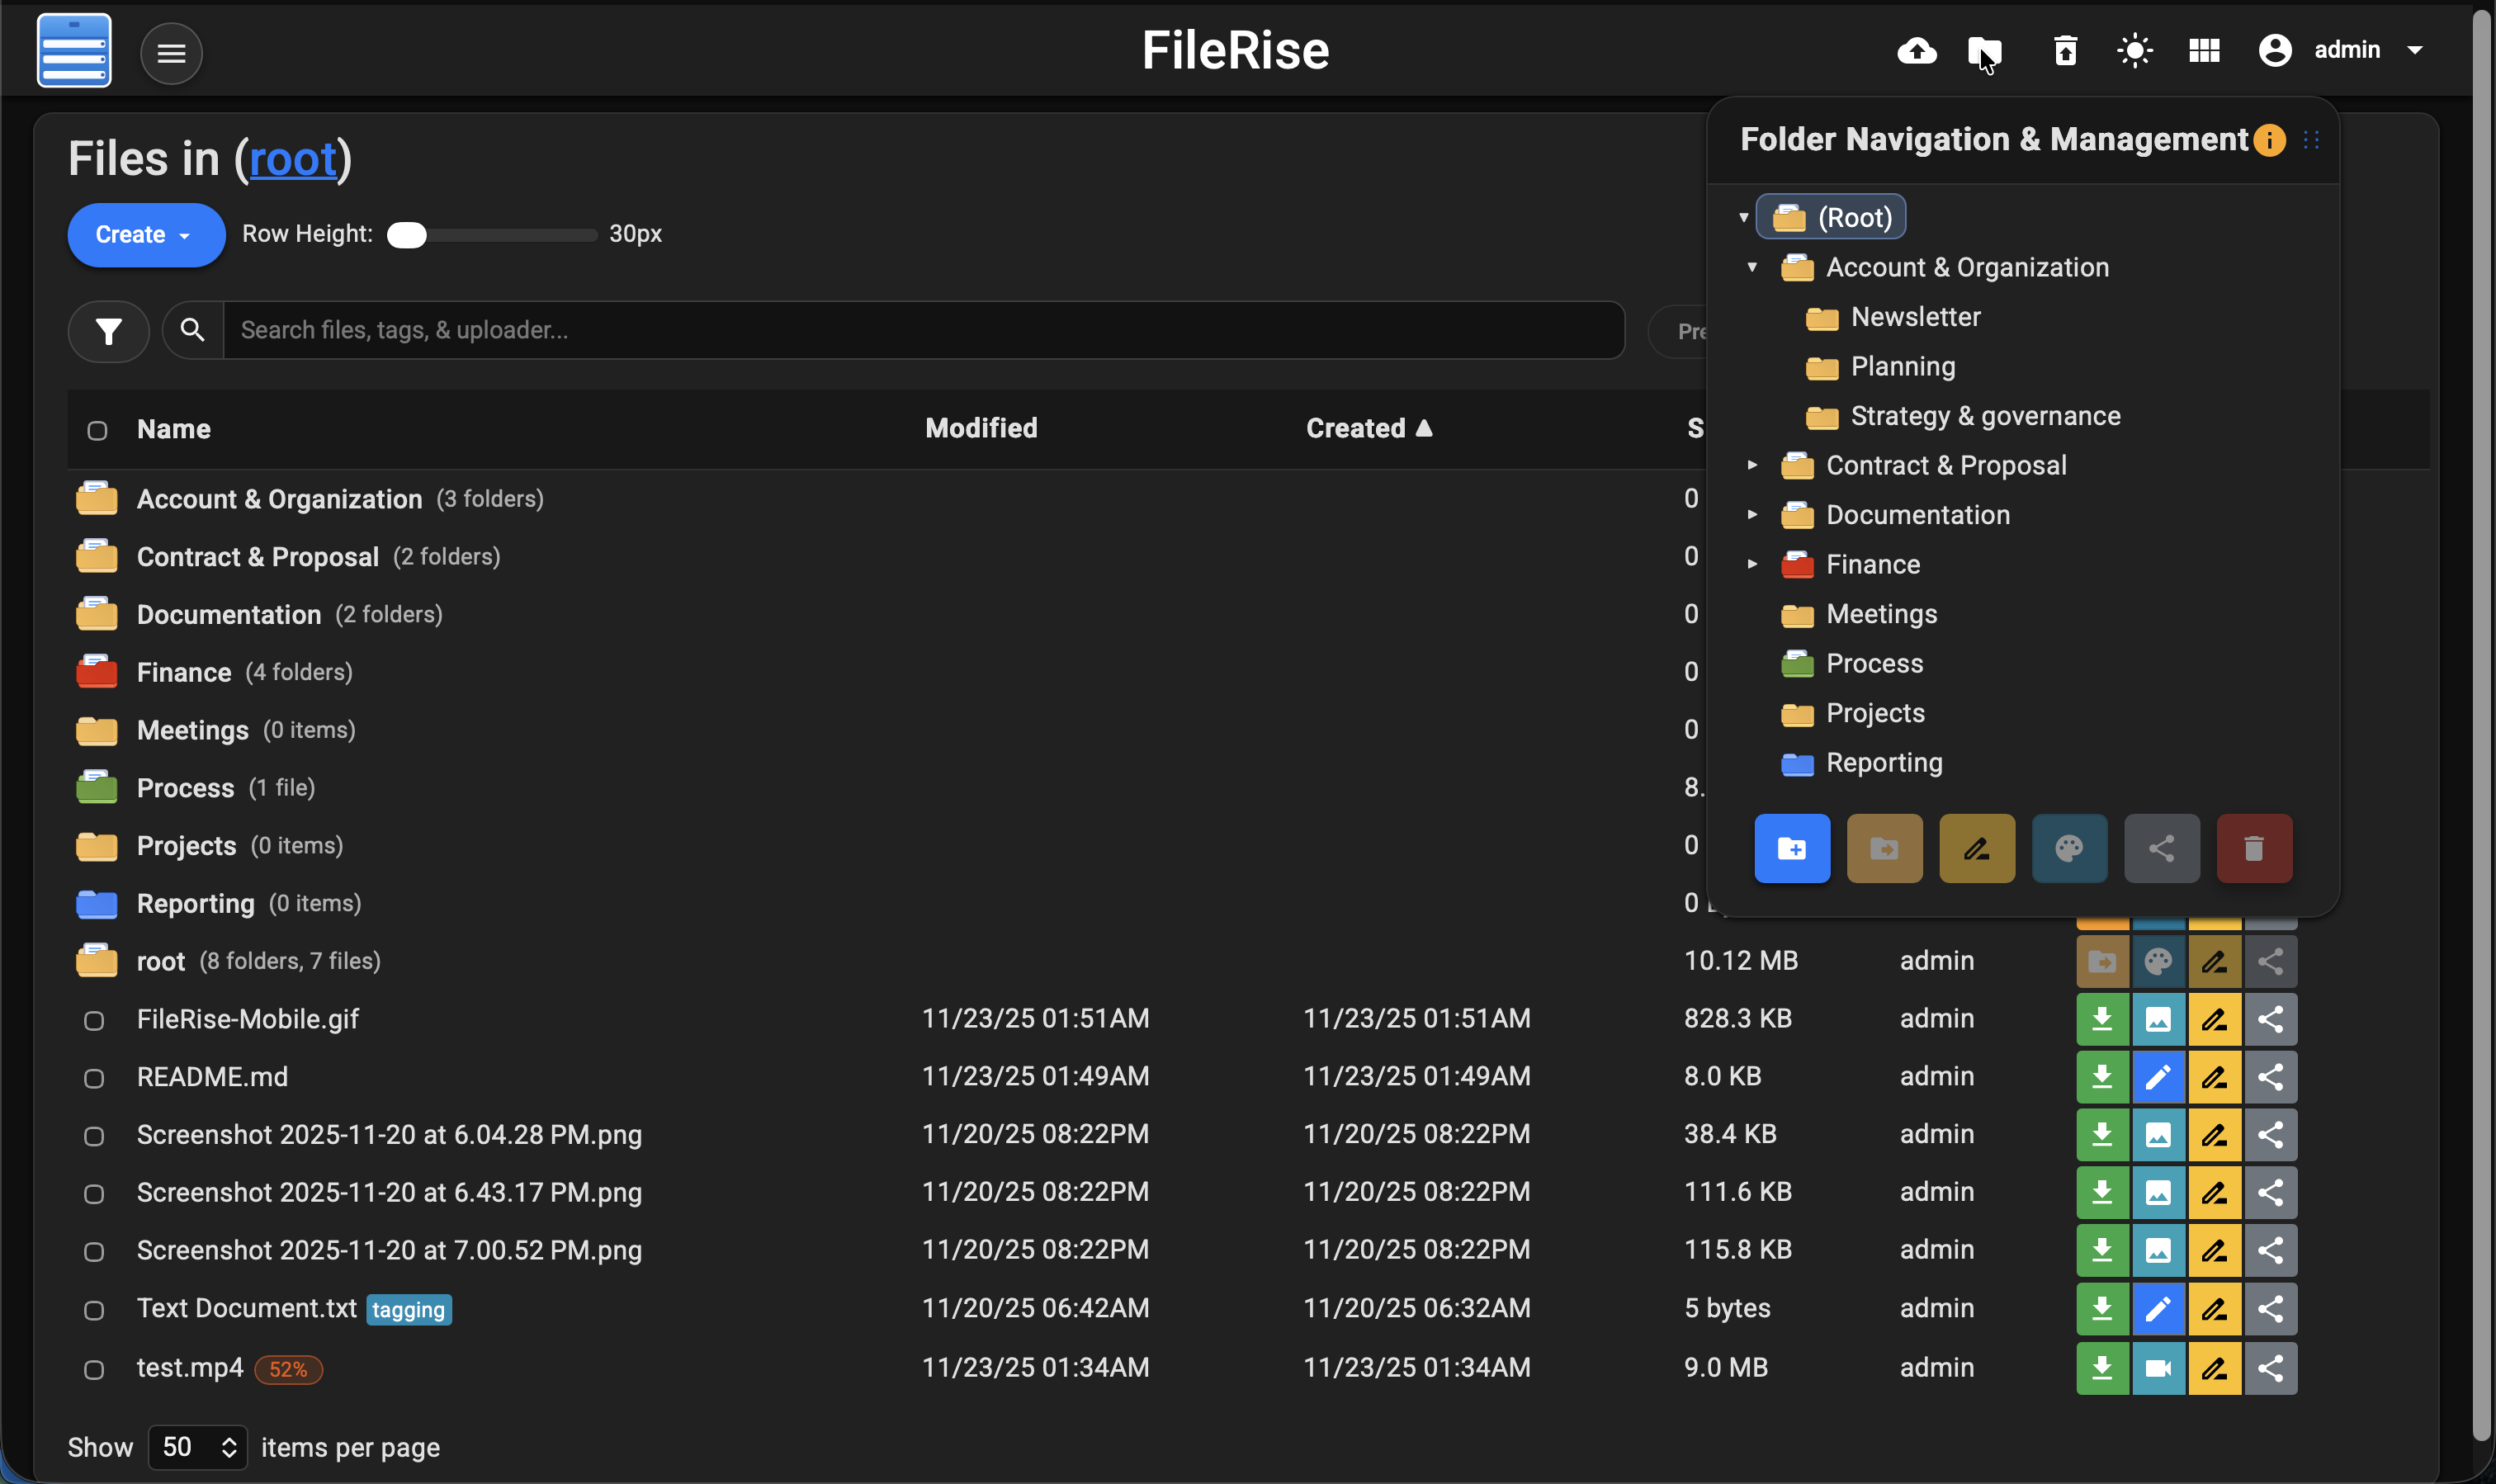Click the red delete folder button

(2254, 848)
